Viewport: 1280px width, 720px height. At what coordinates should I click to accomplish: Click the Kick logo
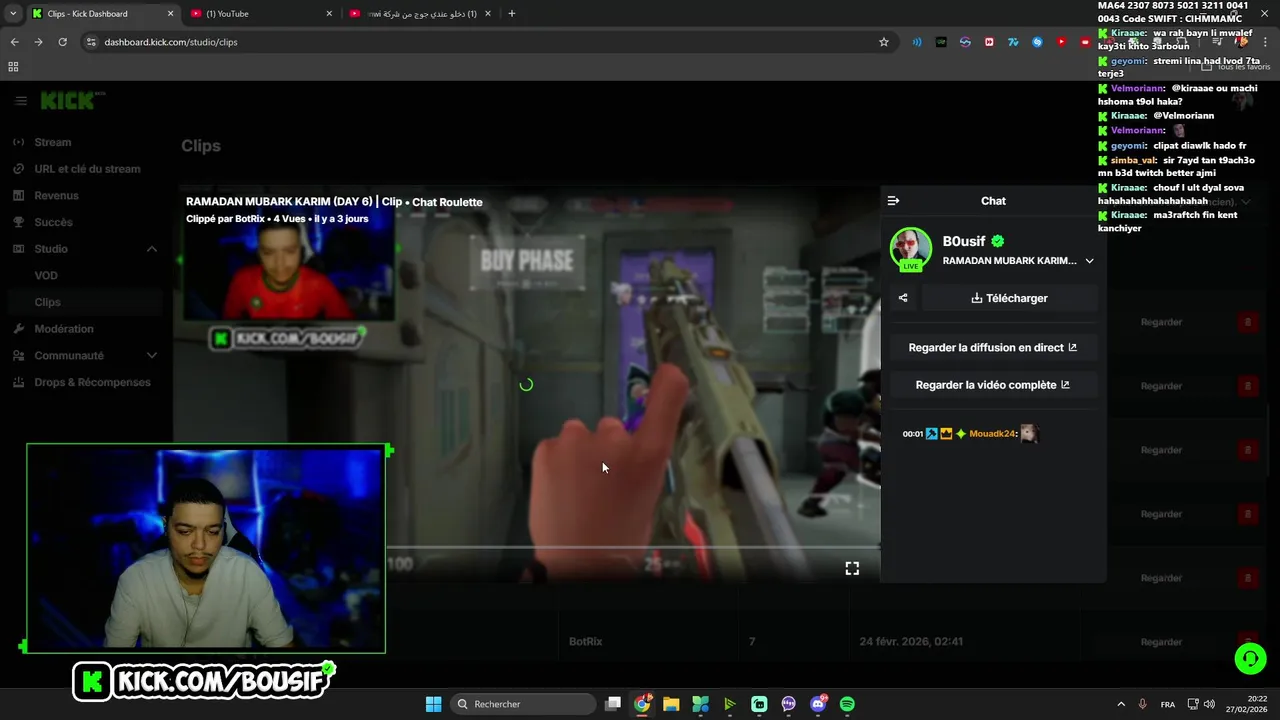tap(67, 101)
